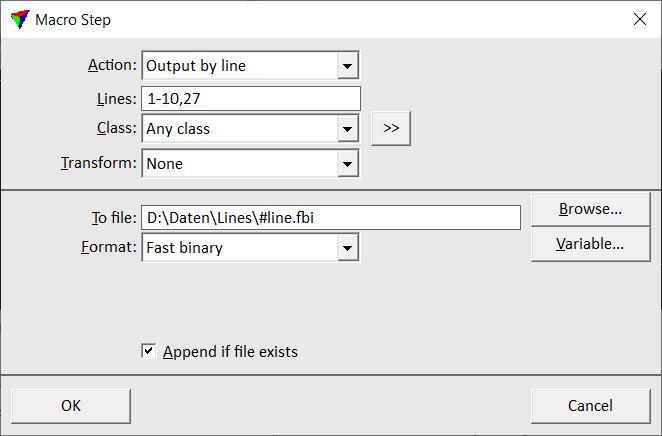Click the >> class selection button
Viewport: 662px width, 436px height.
pyautogui.click(x=390, y=128)
